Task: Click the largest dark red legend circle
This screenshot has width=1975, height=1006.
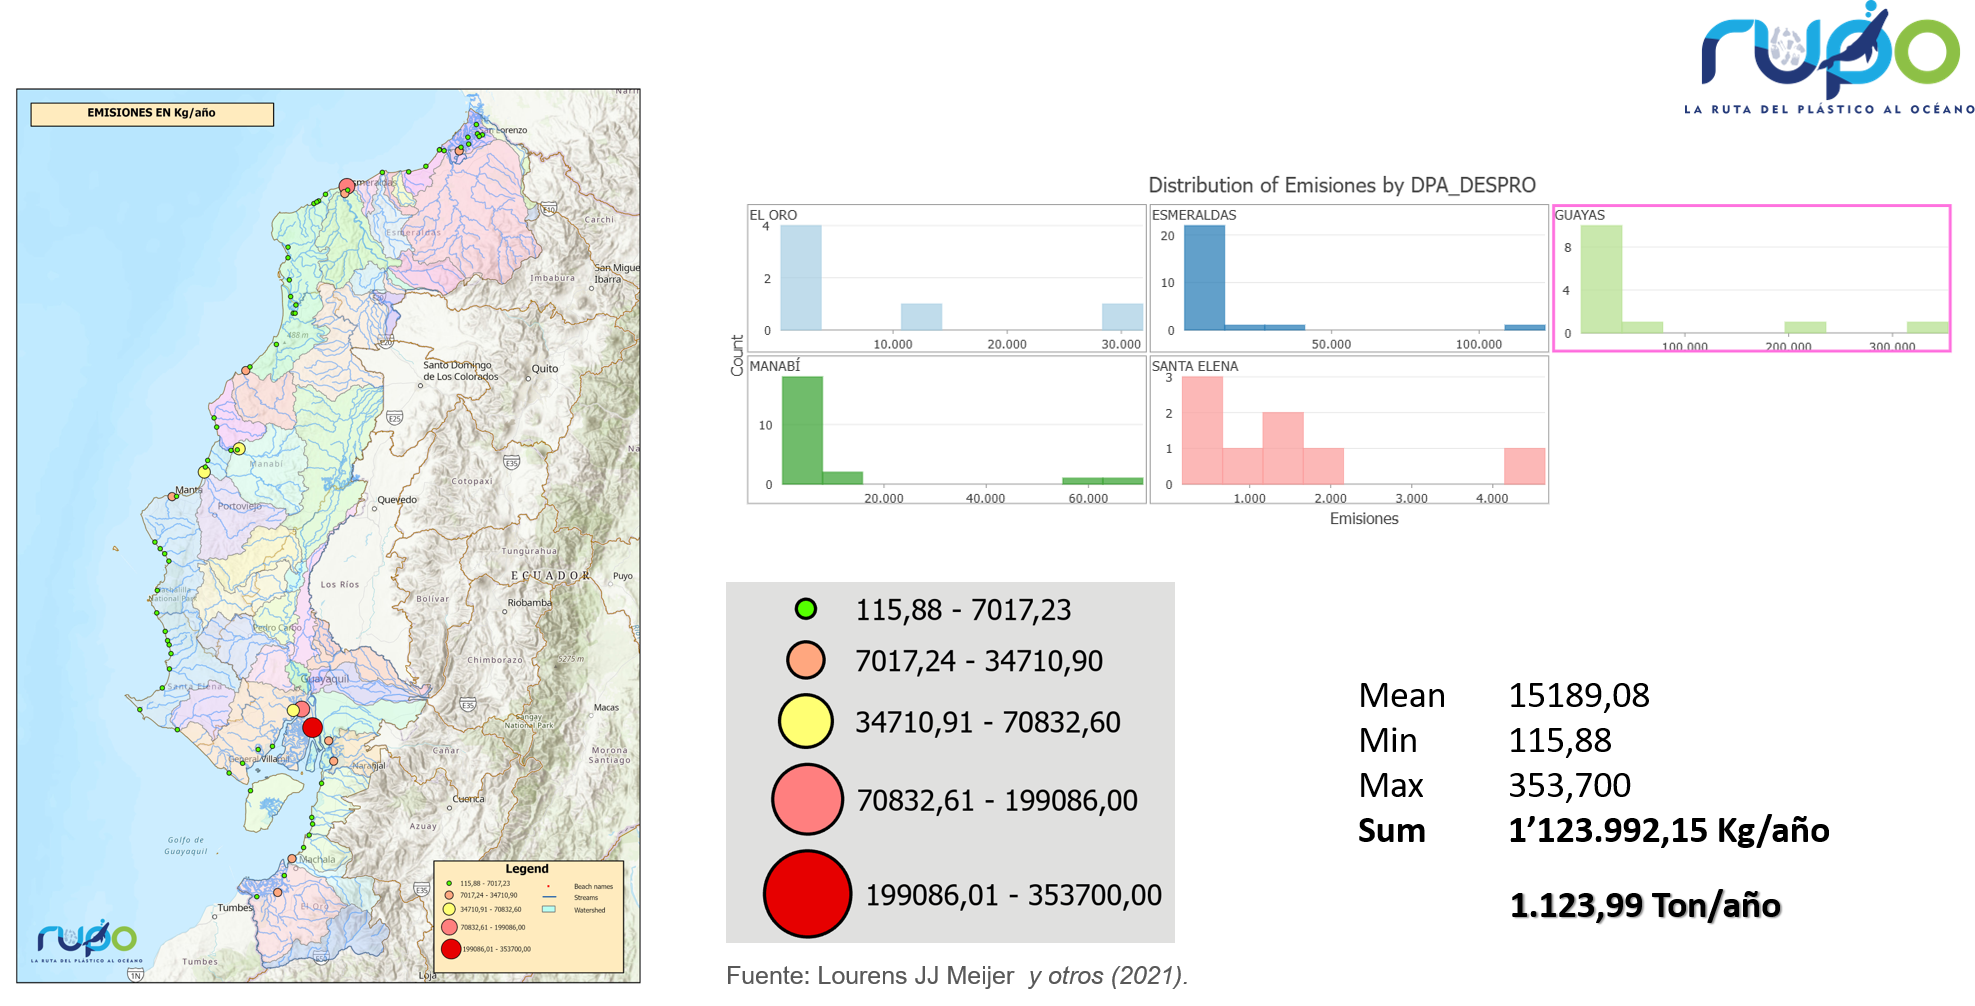Action: pos(807,894)
